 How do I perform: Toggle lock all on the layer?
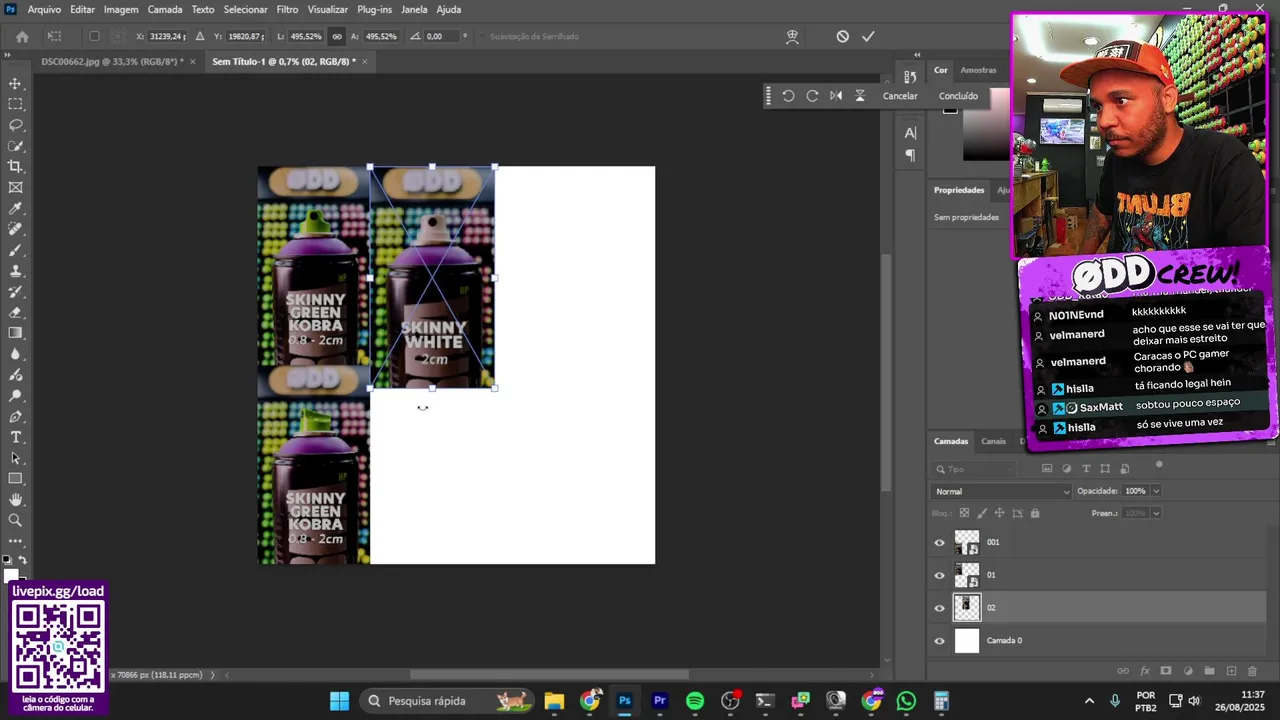point(1035,513)
